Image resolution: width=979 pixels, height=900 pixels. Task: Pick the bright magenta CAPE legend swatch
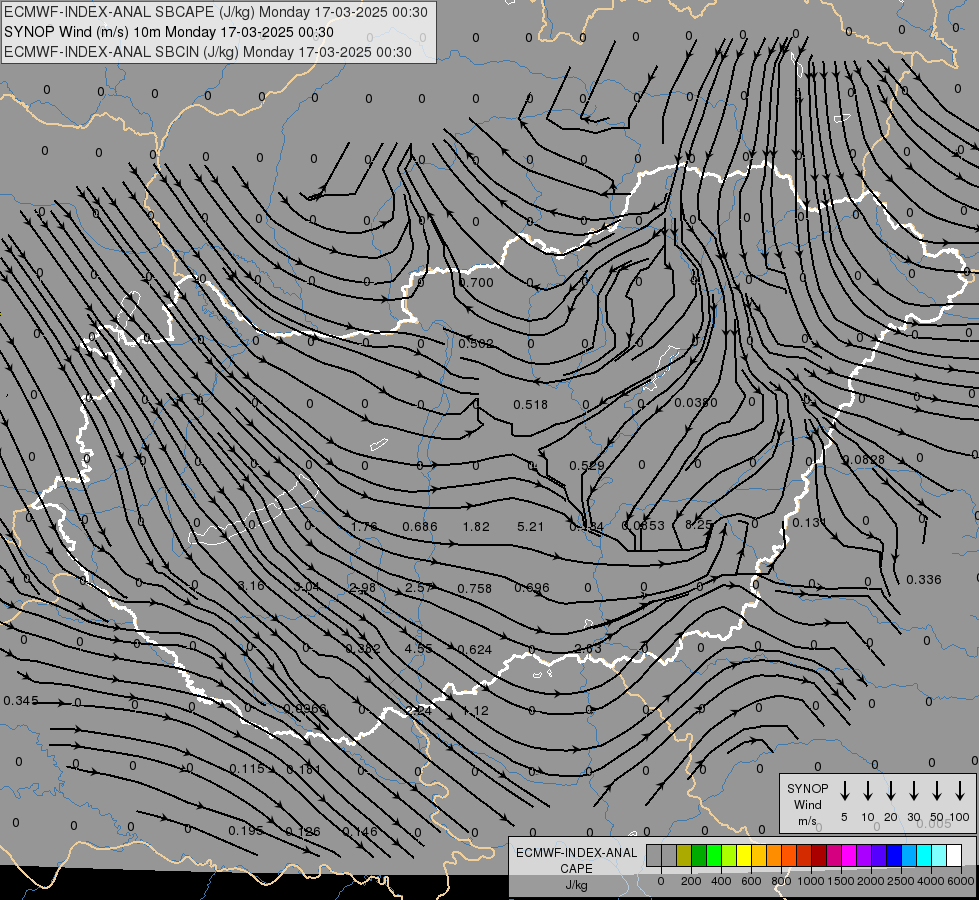point(849,856)
